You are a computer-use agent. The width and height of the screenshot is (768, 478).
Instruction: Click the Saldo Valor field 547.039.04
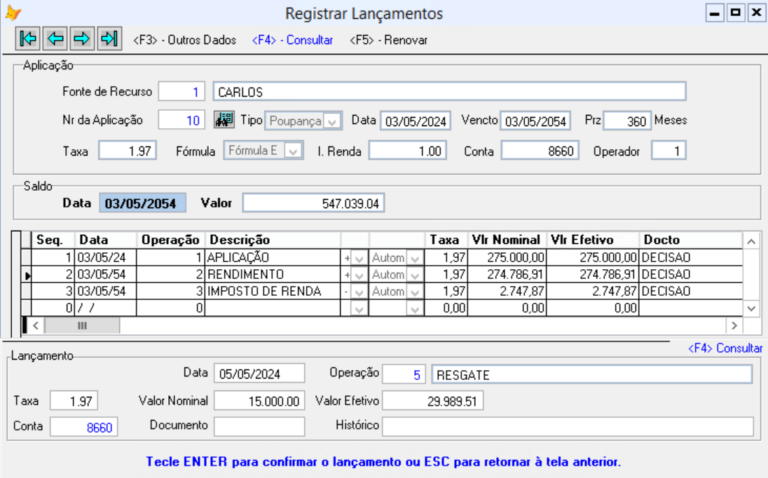tap(313, 203)
